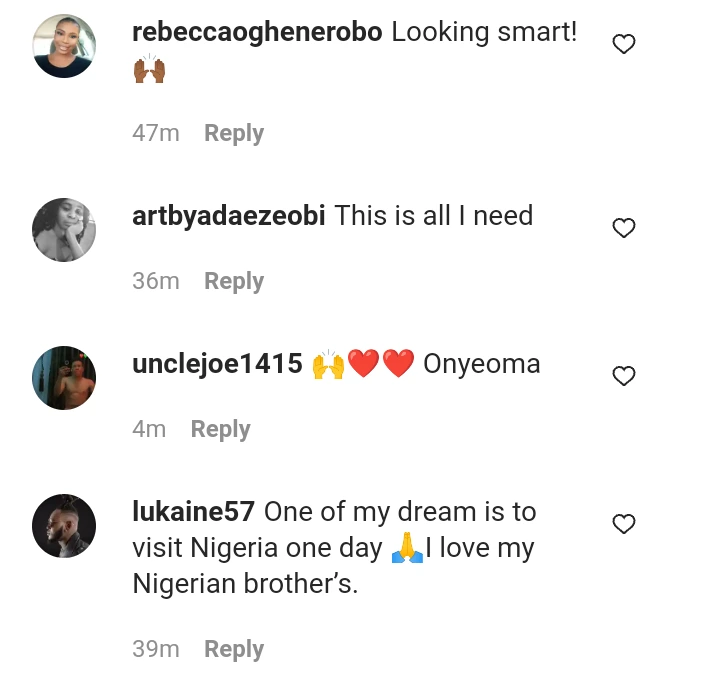Open the rebeccaoghenerobo username link

[x=257, y=31]
